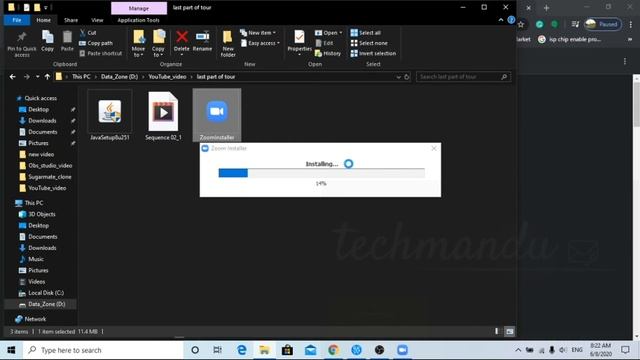Open the Easy access dropdown
The width and height of the screenshot is (640, 360).
260,43
